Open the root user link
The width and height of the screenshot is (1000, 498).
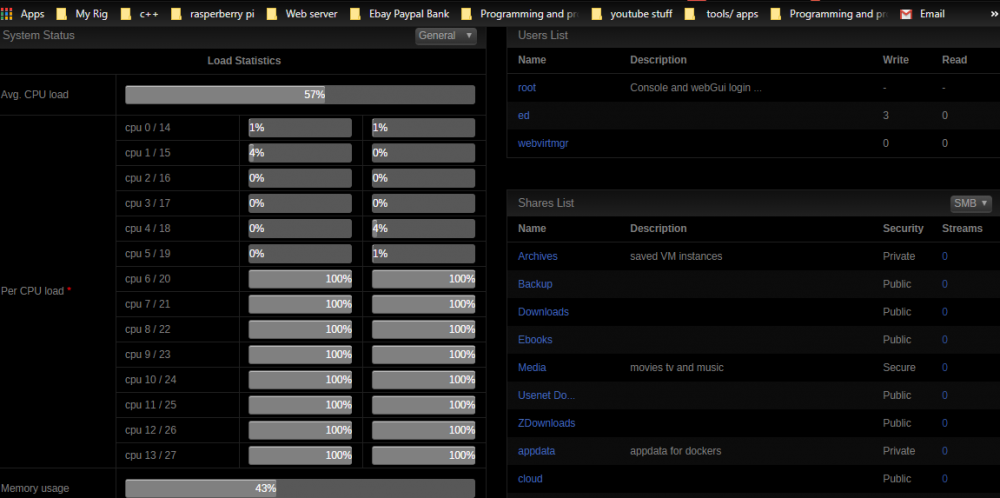527,88
